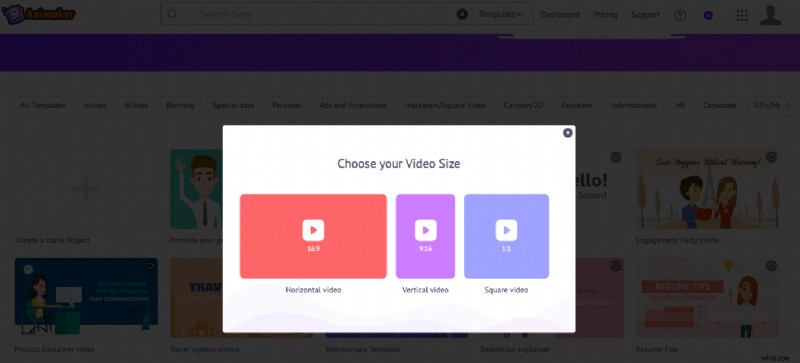Screen dimensions: 800x363
Task: Click the Animaker logo
Action: tap(39, 14)
